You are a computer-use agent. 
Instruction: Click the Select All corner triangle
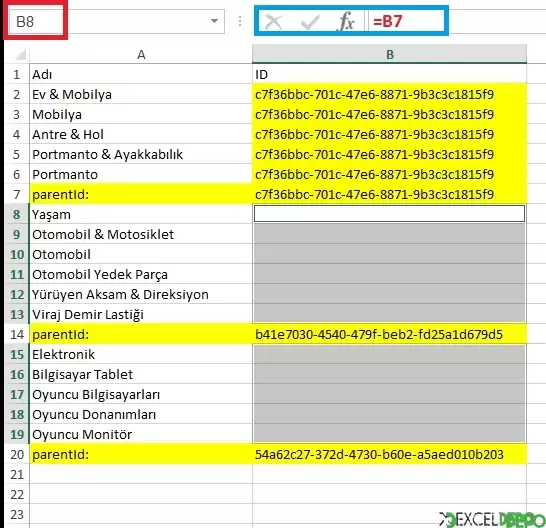(21, 55)
